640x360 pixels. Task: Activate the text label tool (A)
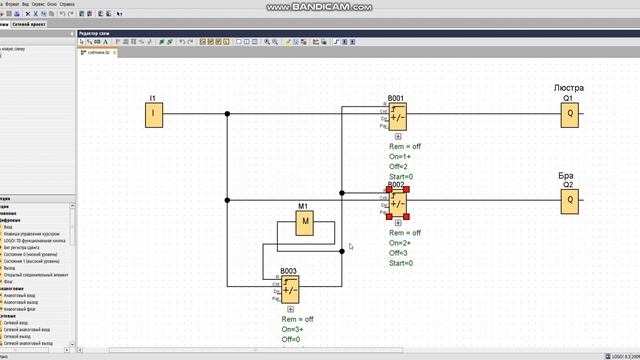click(105, 42)
